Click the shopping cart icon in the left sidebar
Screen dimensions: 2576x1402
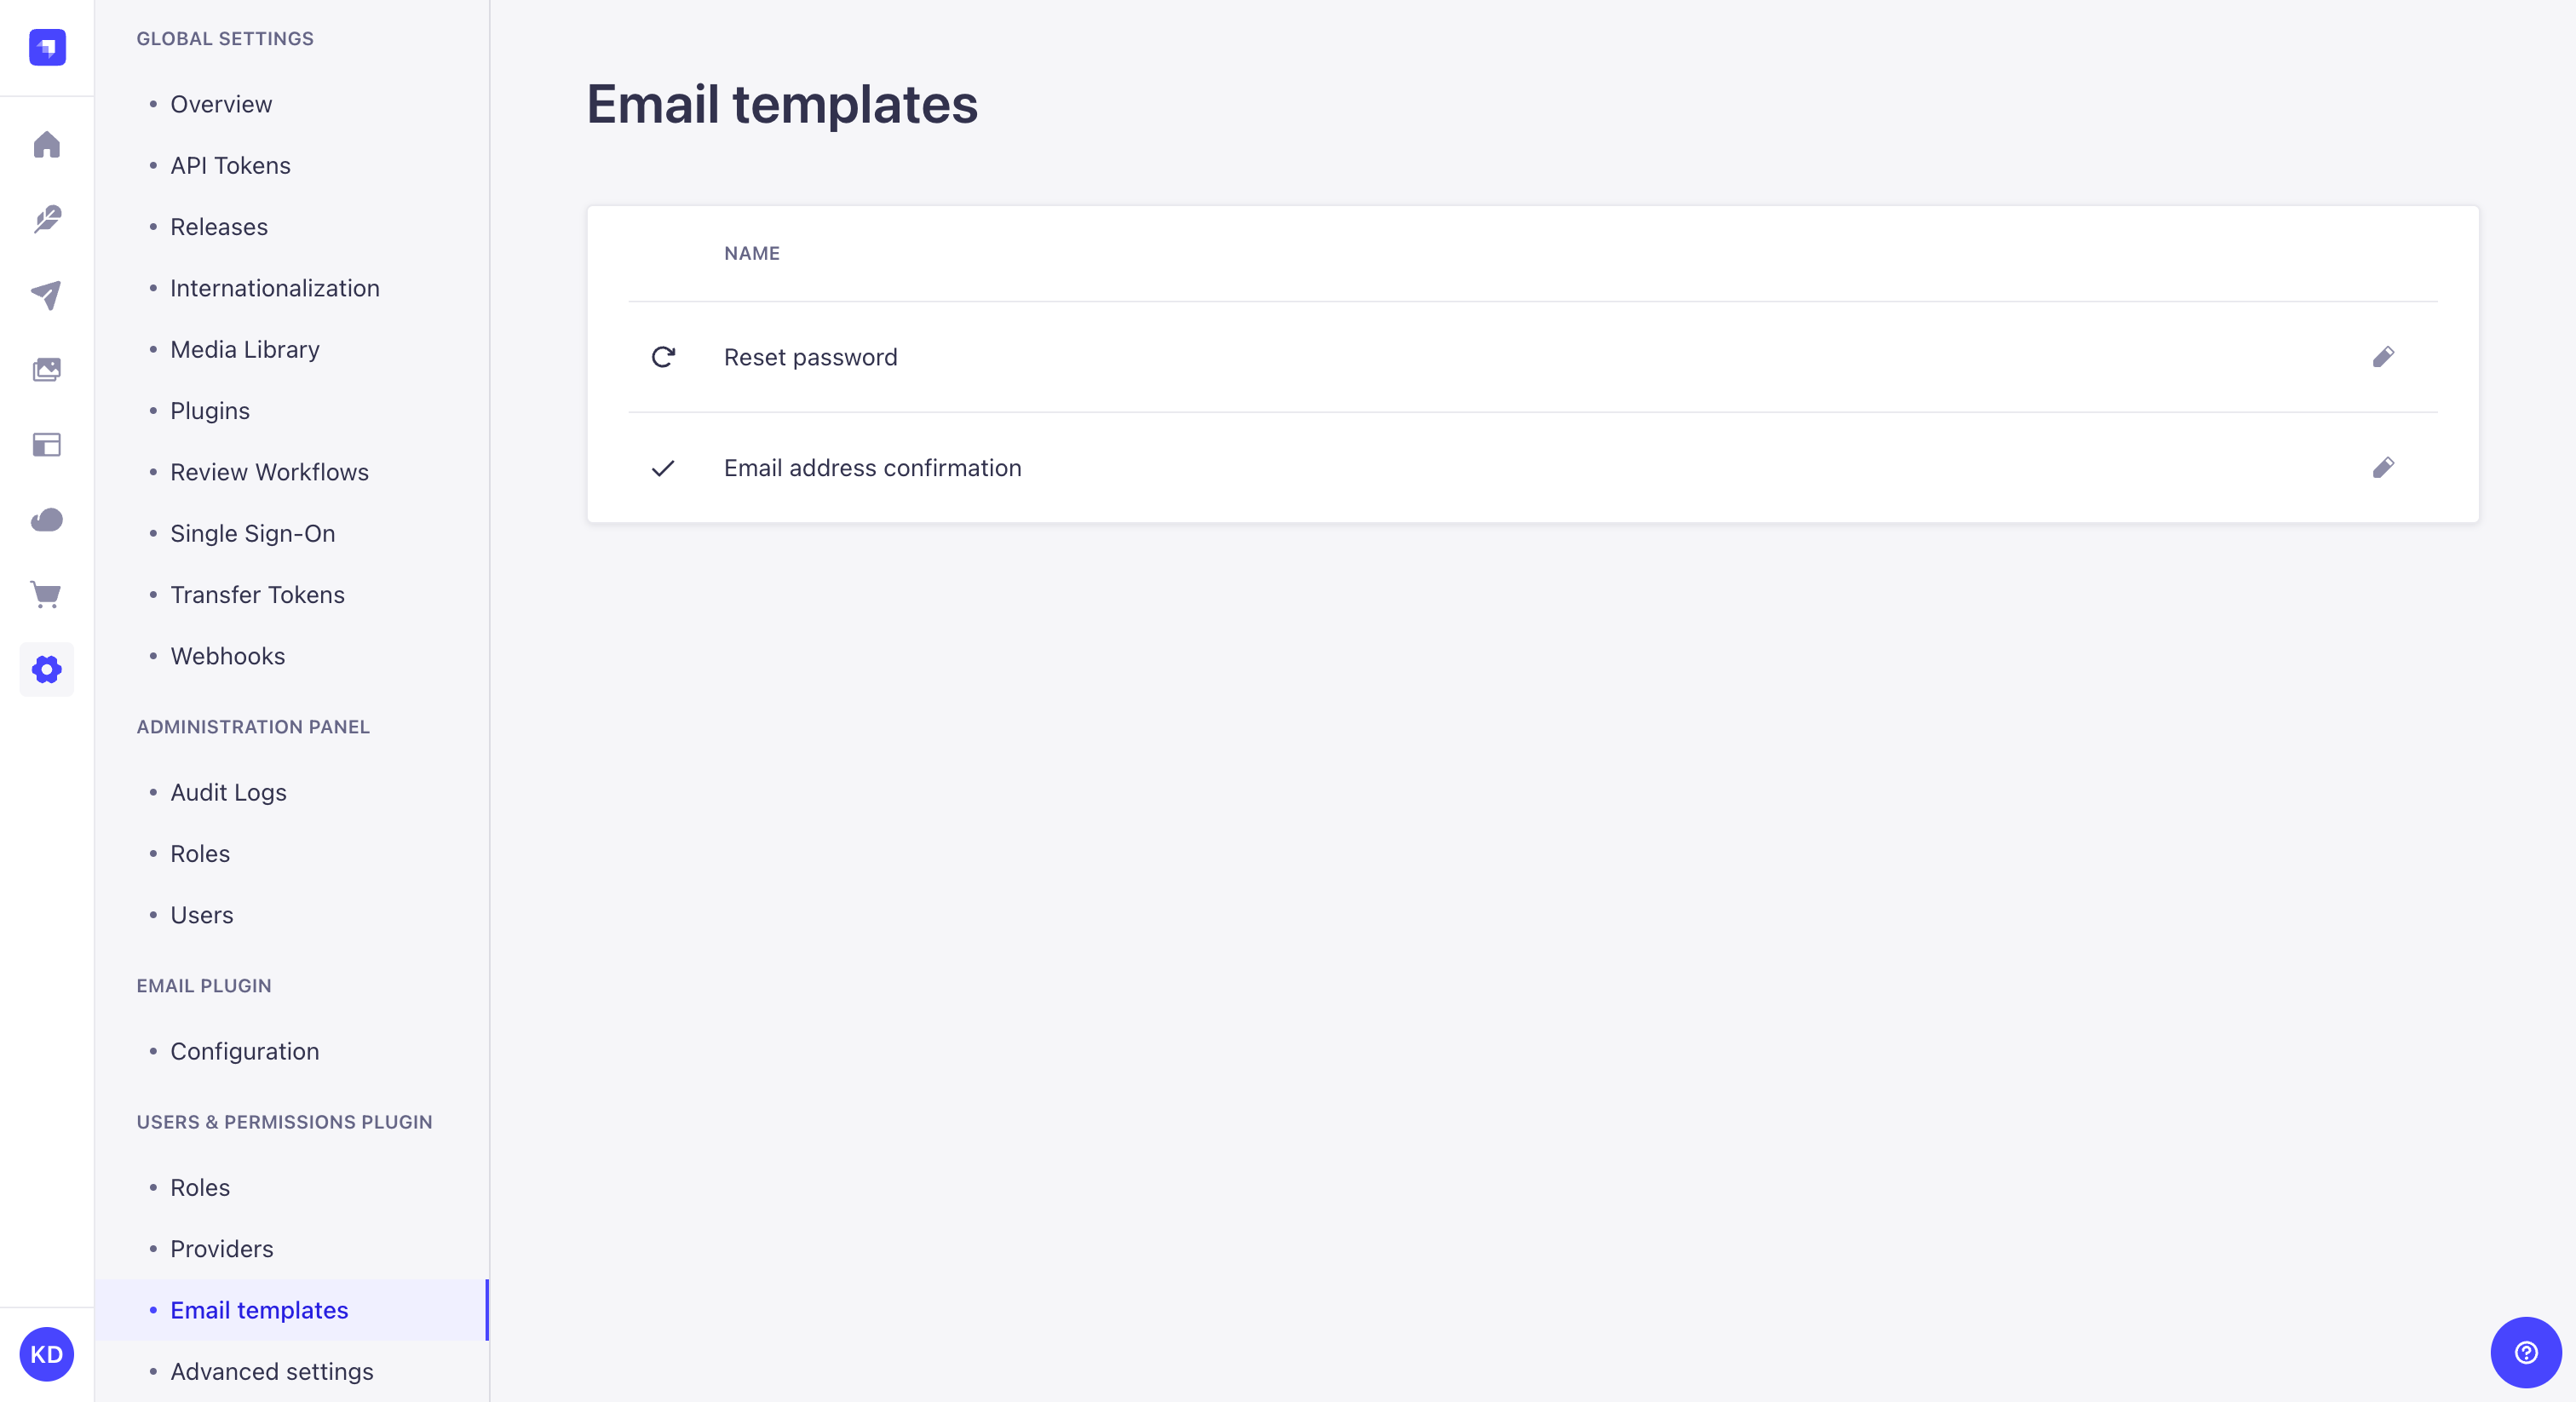pyautogui.click(x=47, y=594)
